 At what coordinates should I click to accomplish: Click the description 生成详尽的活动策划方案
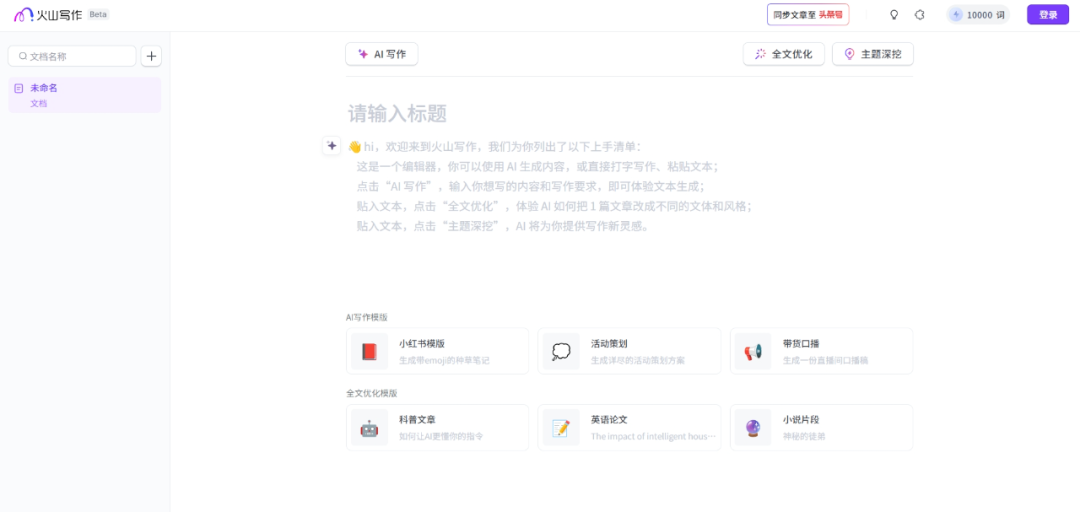(638, 360)
